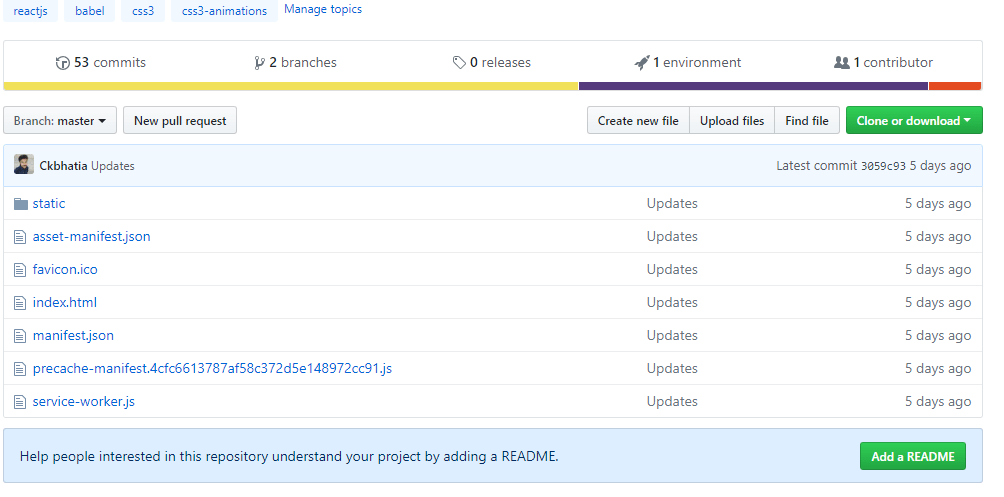Open latest commit hash 3059c93

coord(883,166)
